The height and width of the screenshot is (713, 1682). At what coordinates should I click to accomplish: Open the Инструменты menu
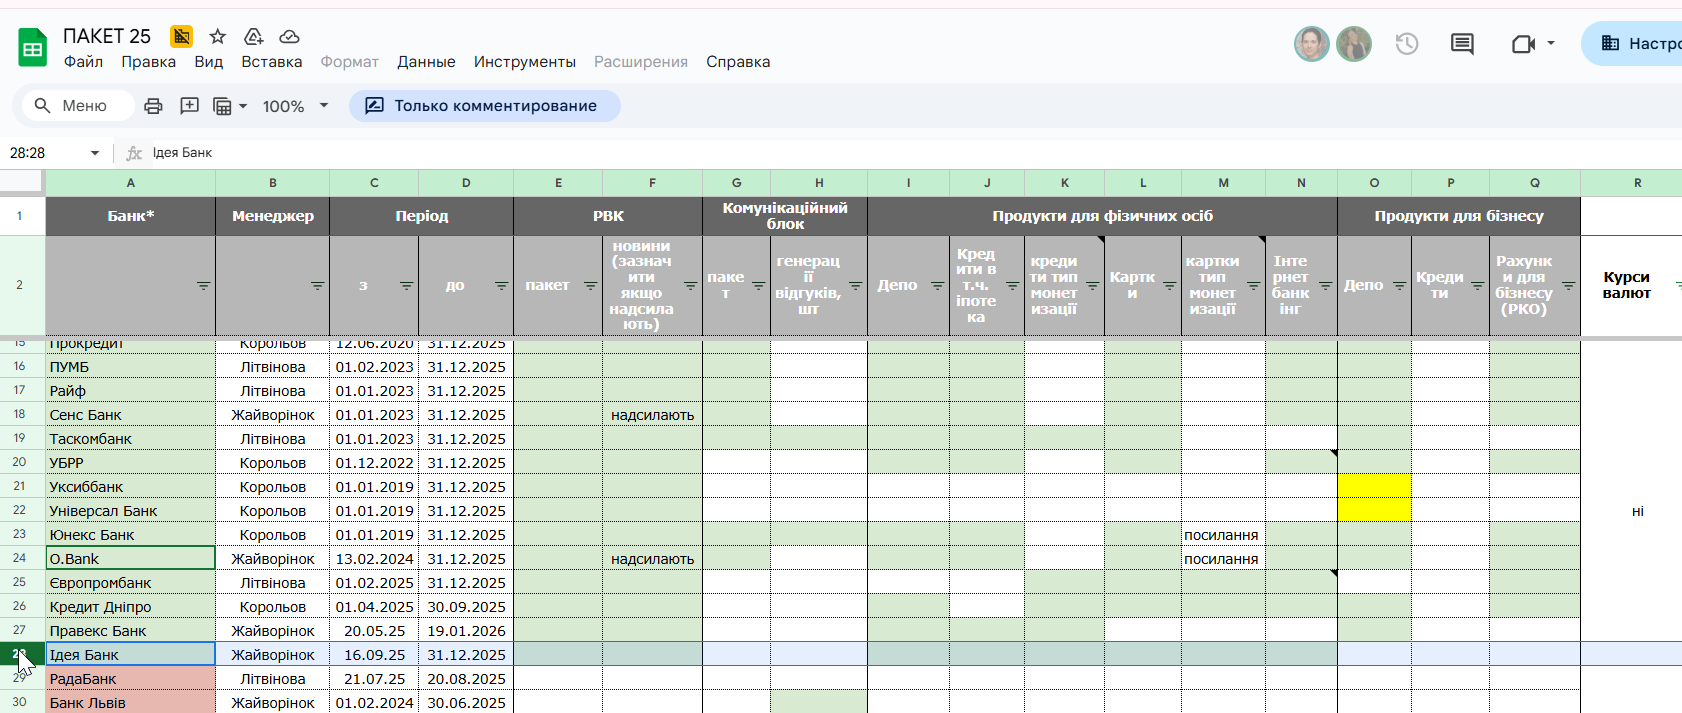coord(525,62)
